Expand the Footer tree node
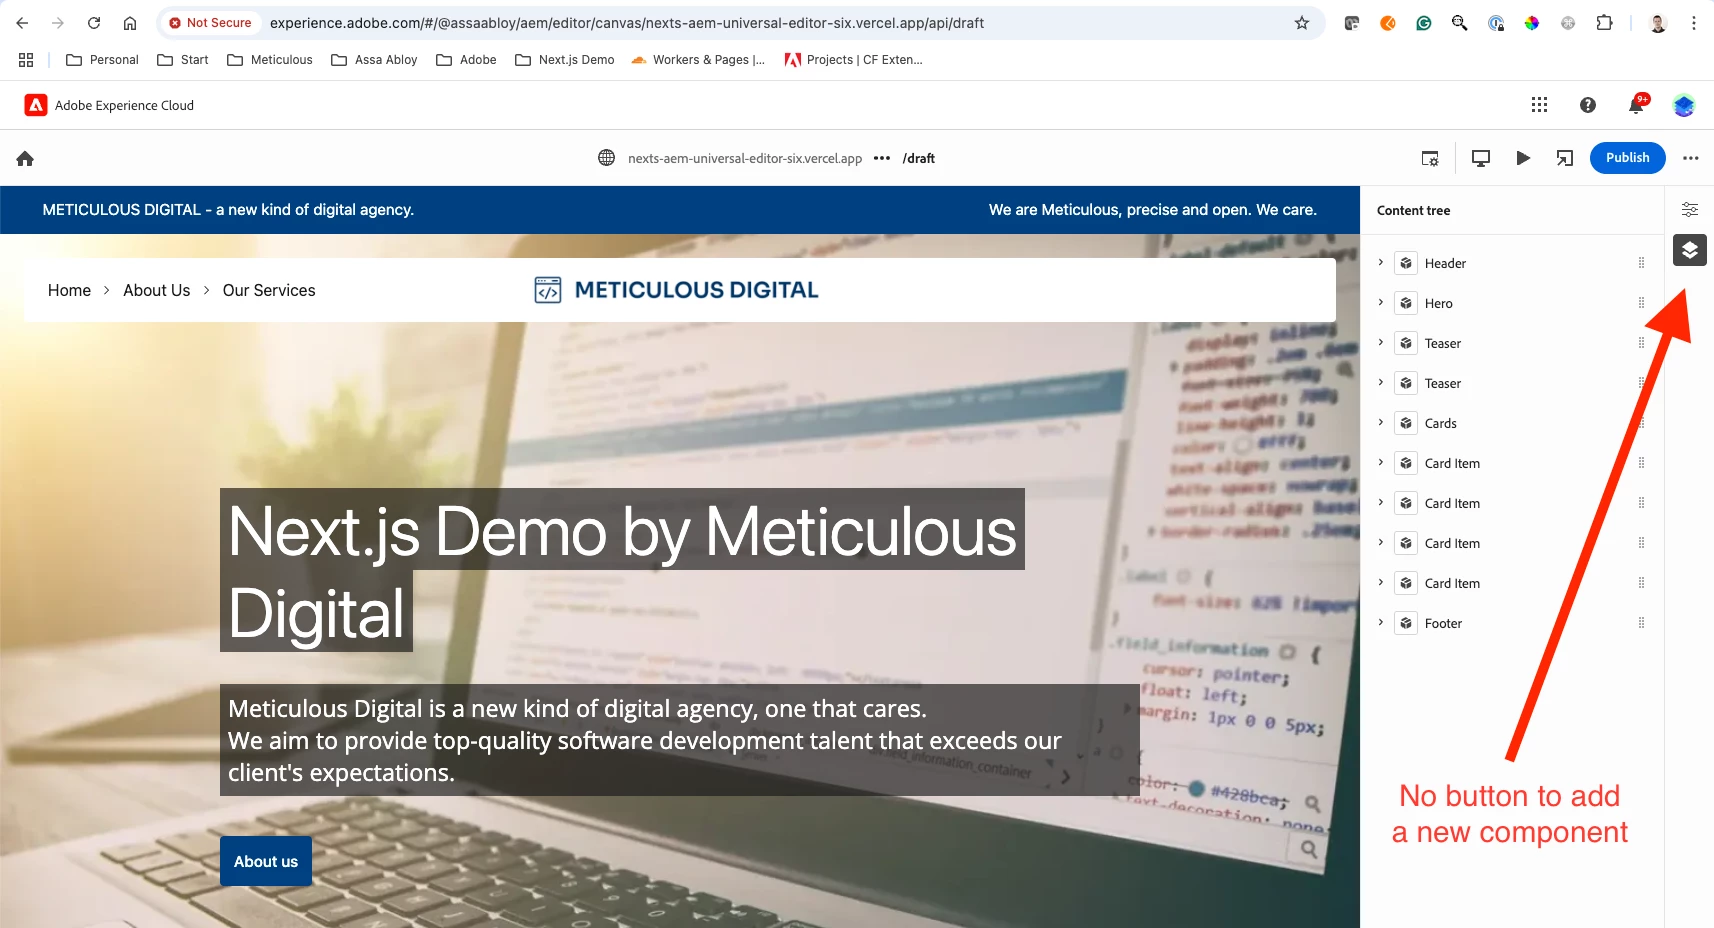The image size is (1714, 928). [1381, 623]
